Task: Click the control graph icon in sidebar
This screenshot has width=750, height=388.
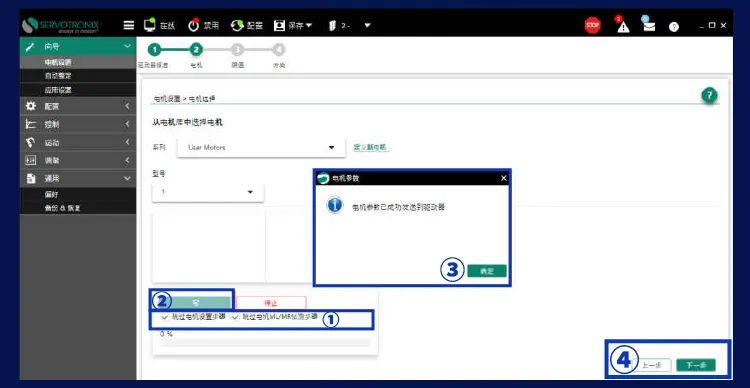Action: [31, 124]
